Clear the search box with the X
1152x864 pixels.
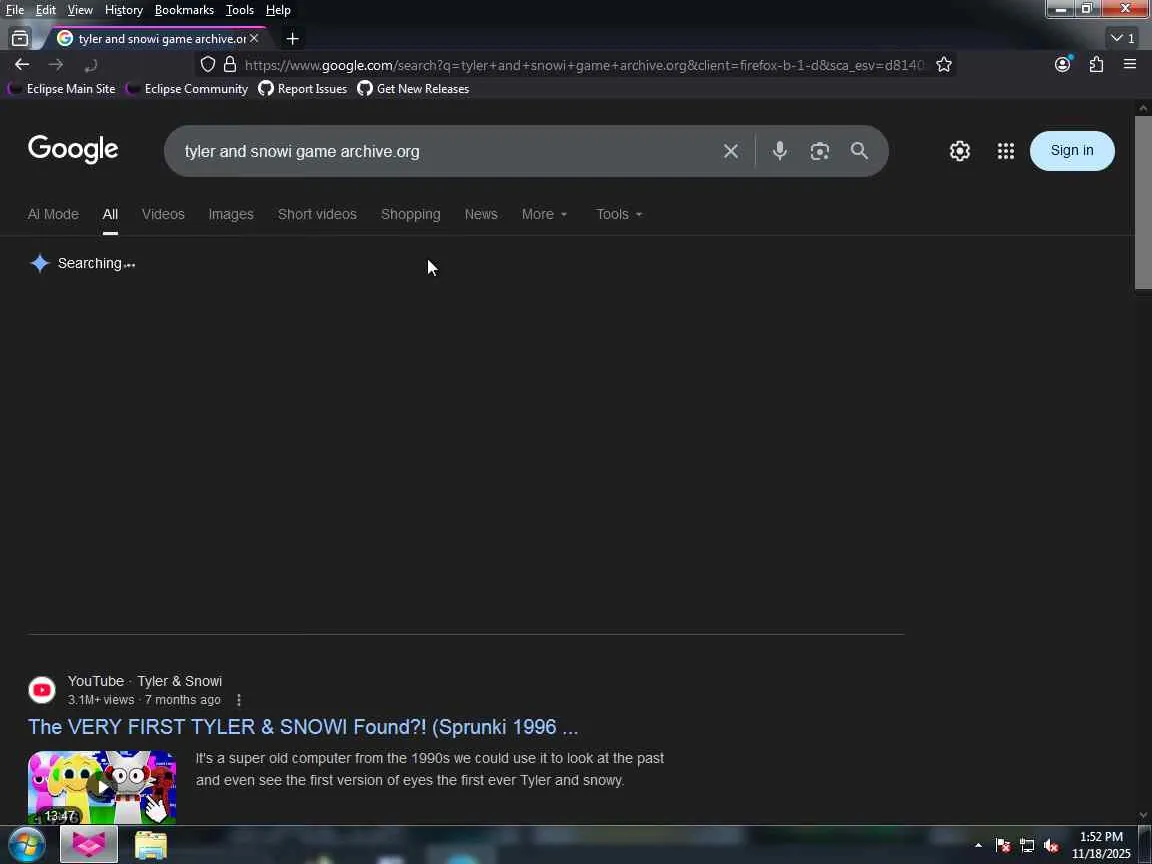click(x=730, y=151)
